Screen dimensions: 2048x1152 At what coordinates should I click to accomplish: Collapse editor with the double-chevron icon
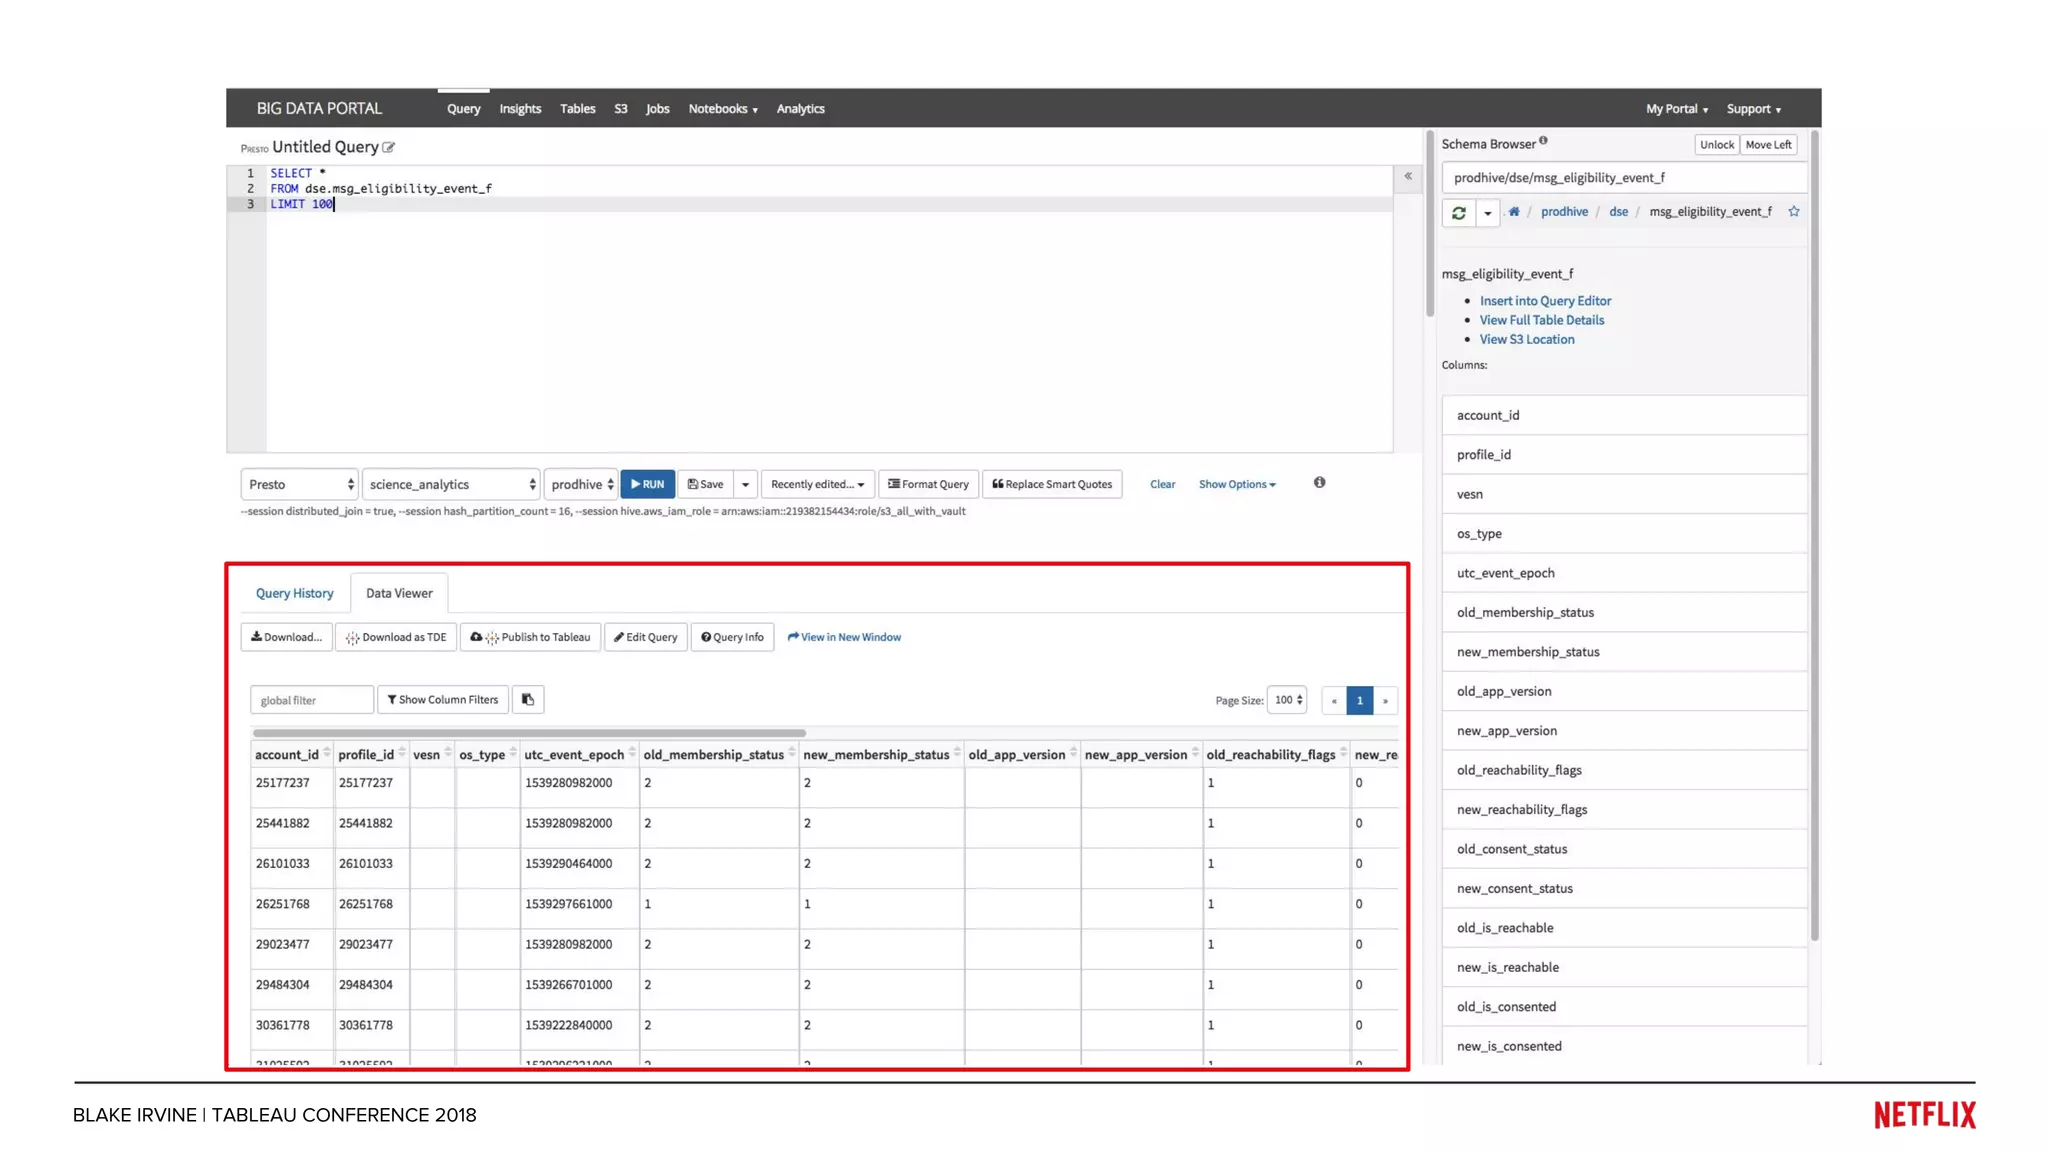point(1408,177)
